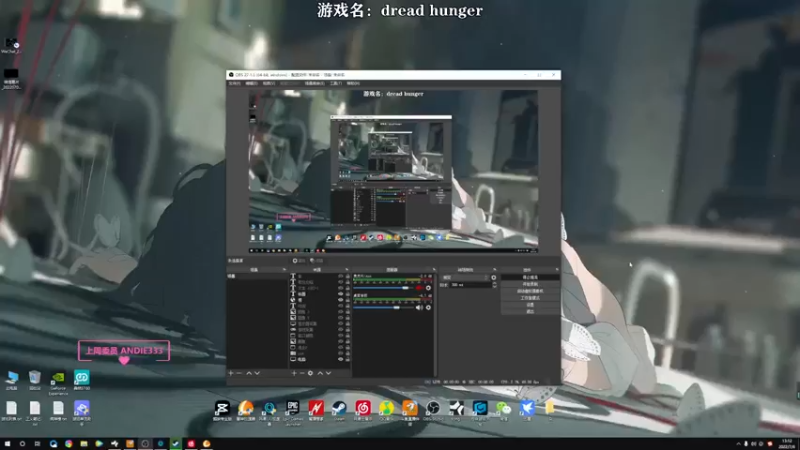Toggle lock on the top text source

[348, 276]
